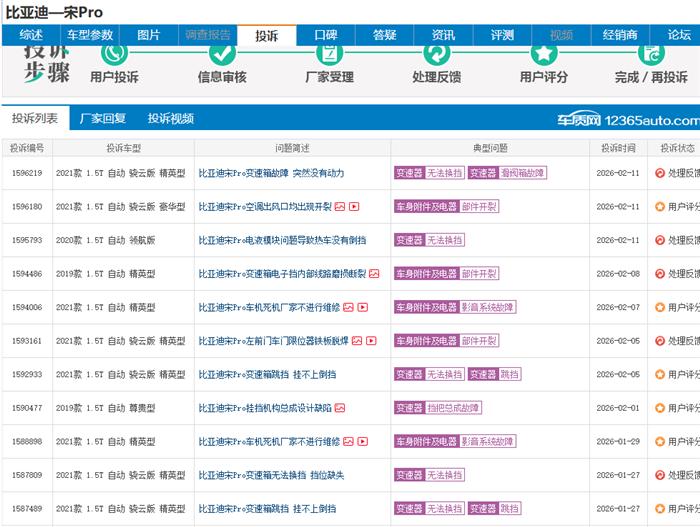Open the 口碑 navigation tab

[326, 35]
